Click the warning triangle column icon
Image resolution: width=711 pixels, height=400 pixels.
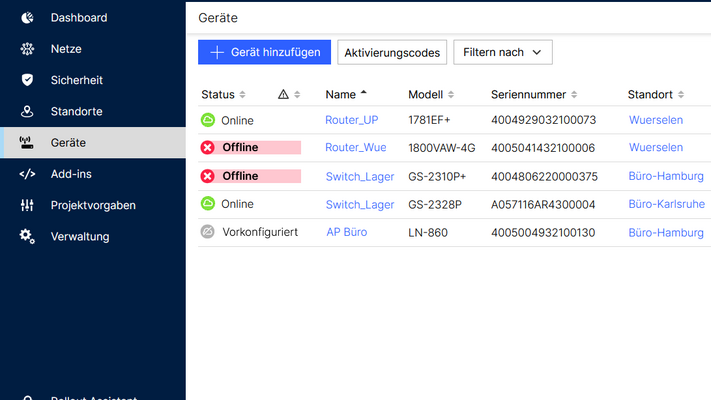[283, 95]
